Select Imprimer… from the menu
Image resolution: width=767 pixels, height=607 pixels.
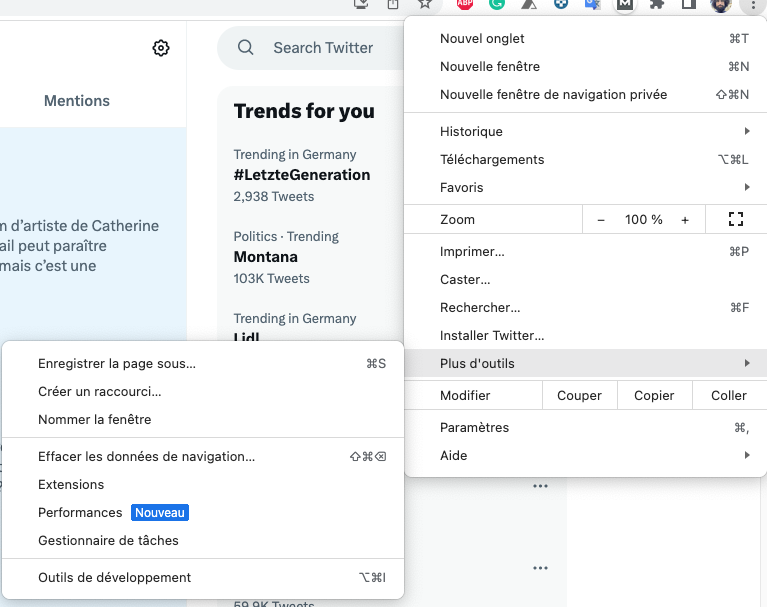pos(586,251)
